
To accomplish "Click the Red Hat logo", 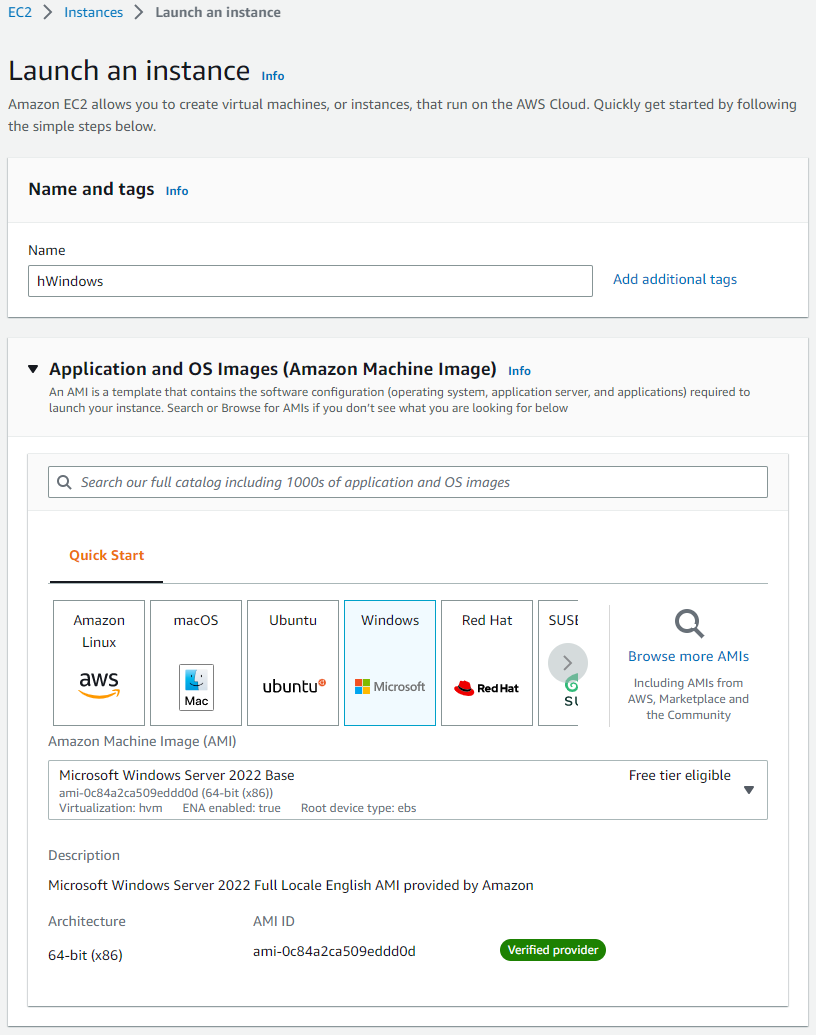I will (x=487, y=688).
